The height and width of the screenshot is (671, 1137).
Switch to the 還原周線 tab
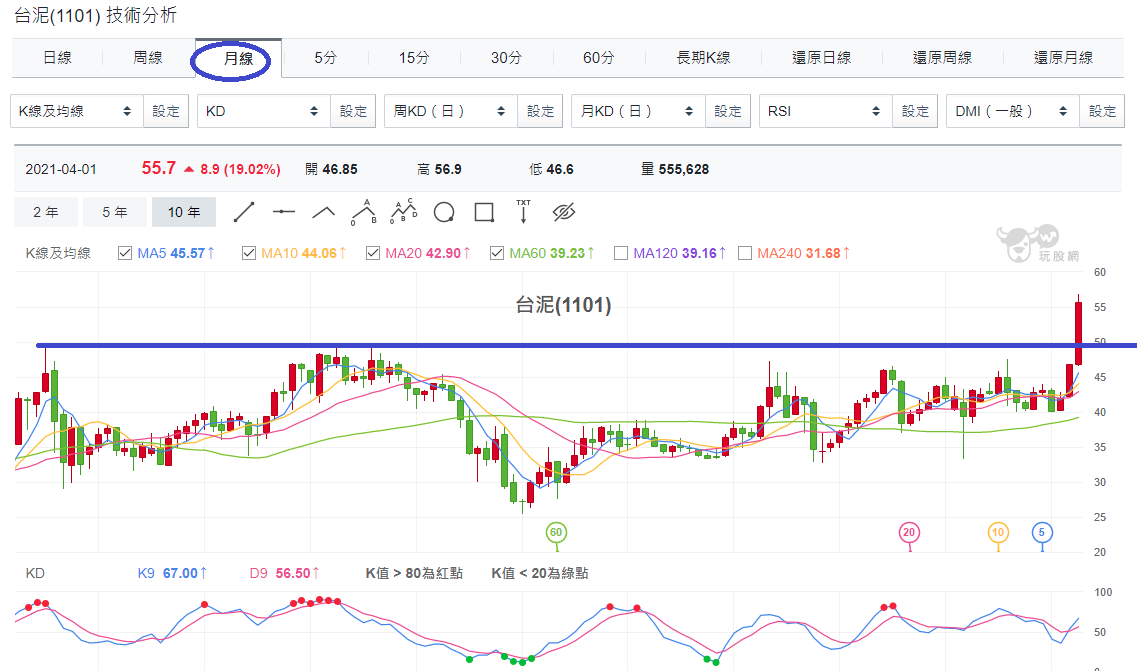pos(942,58)
